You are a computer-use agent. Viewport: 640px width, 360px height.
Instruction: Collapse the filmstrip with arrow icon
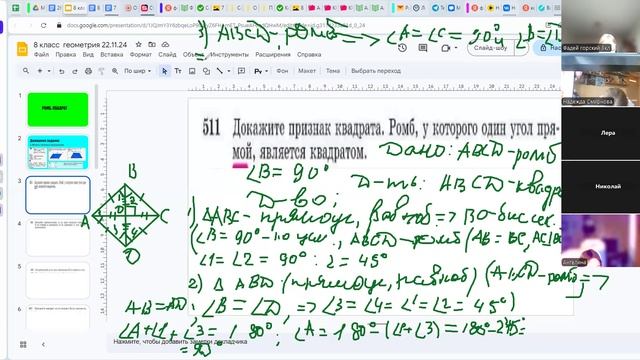[43, 344]
